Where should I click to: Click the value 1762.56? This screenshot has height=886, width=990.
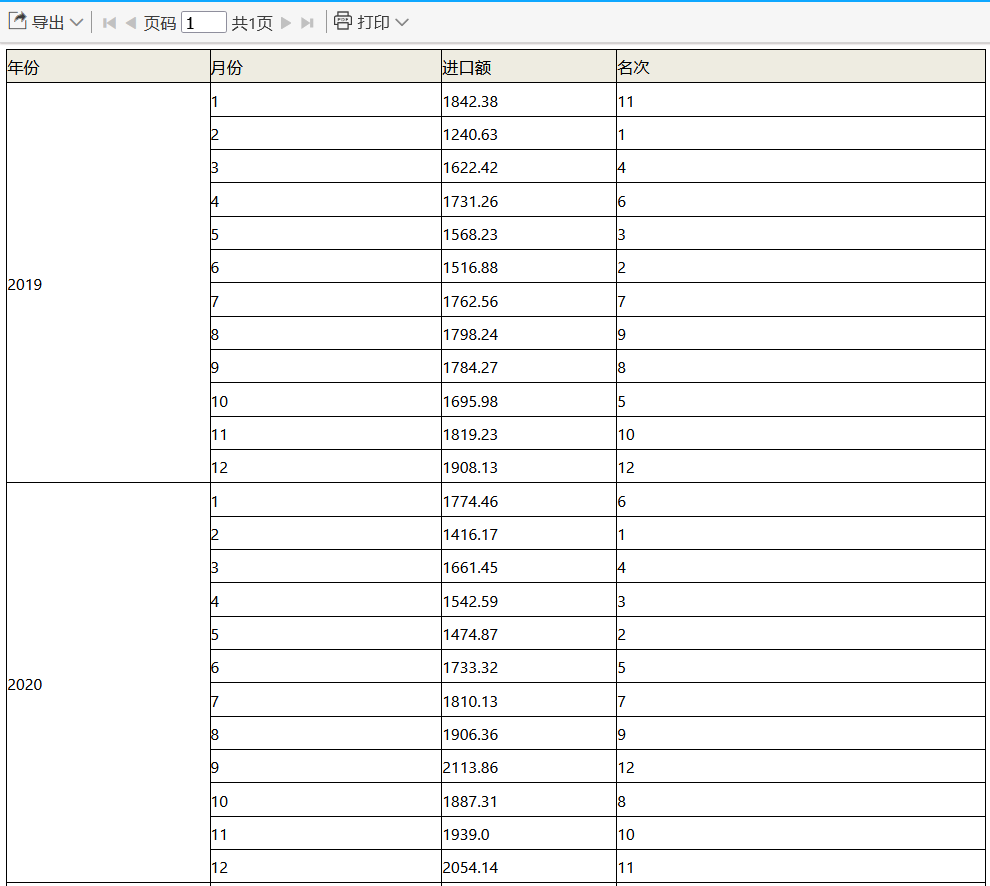click(x=470, y=301)
